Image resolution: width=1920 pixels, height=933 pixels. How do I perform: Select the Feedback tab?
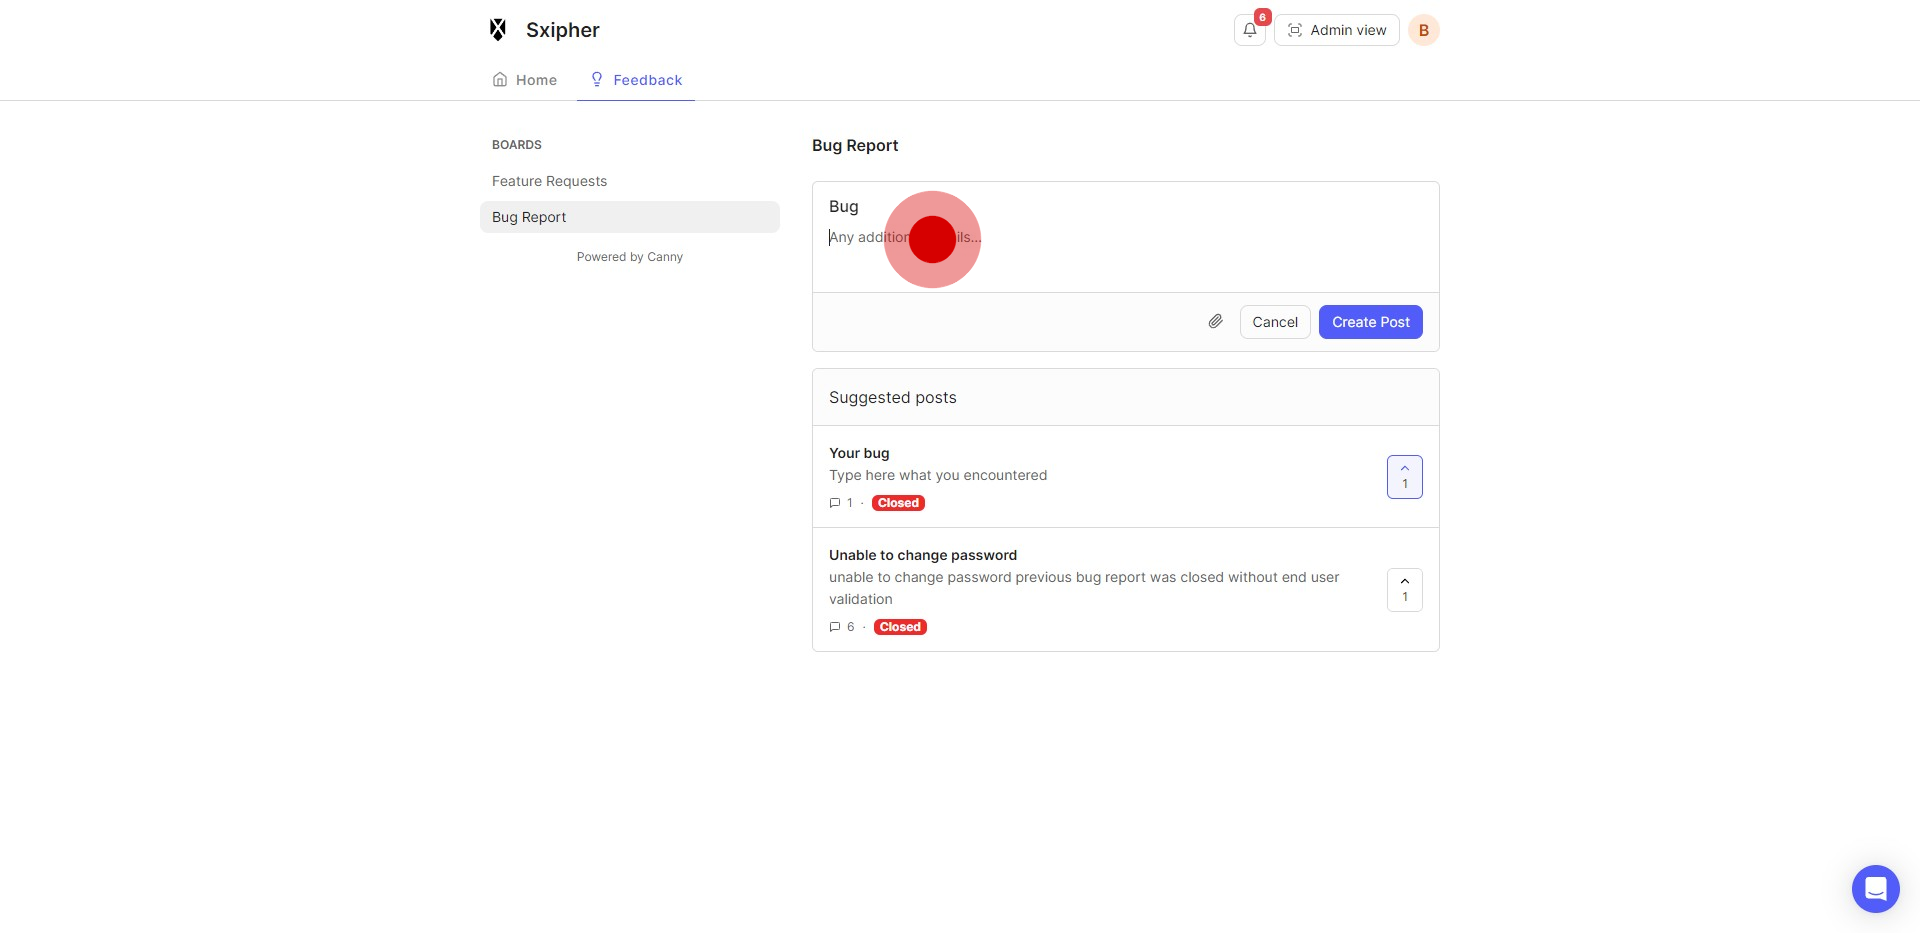click(x=636, y=80)
